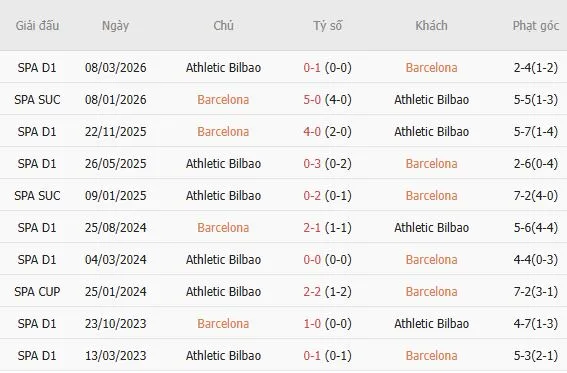Click corner stat 7-2(4-0)
567x373 pixels.
tap(536, 196)
